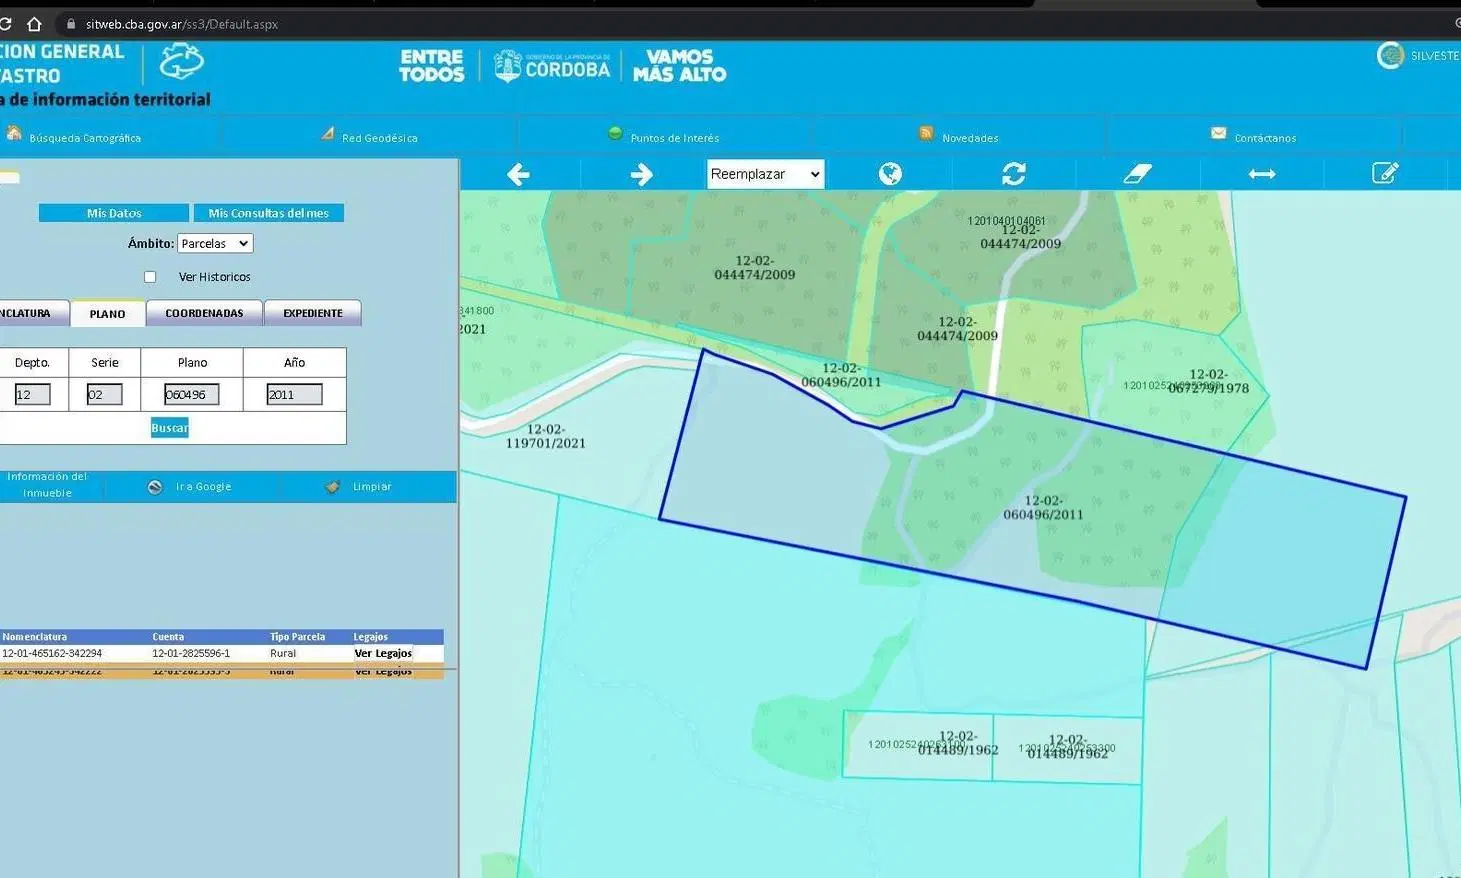Click the Depto. input field

click(x=32, y=394)
